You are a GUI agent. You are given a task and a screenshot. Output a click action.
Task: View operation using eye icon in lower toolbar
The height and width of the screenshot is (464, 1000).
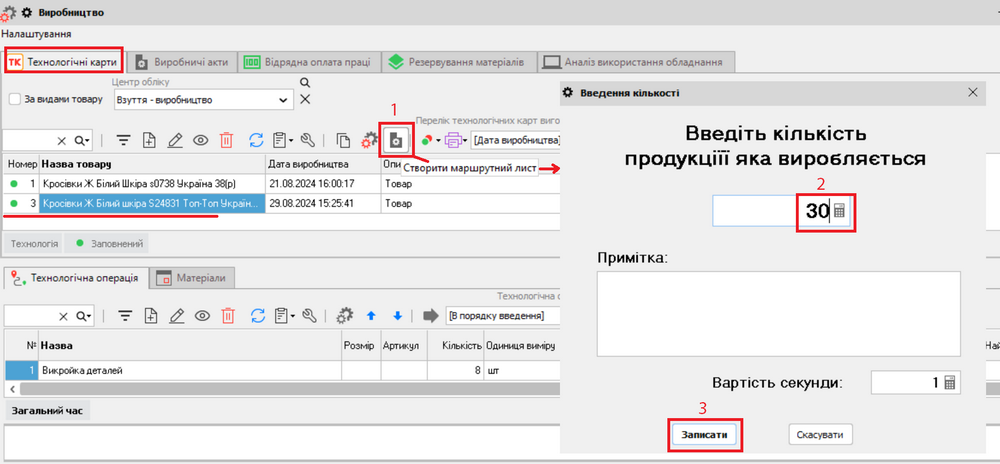pos(201,315)
